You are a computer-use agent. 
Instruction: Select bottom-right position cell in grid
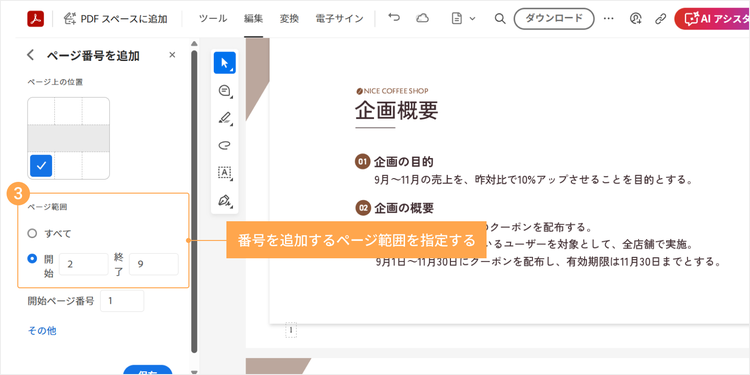point(96,165)
